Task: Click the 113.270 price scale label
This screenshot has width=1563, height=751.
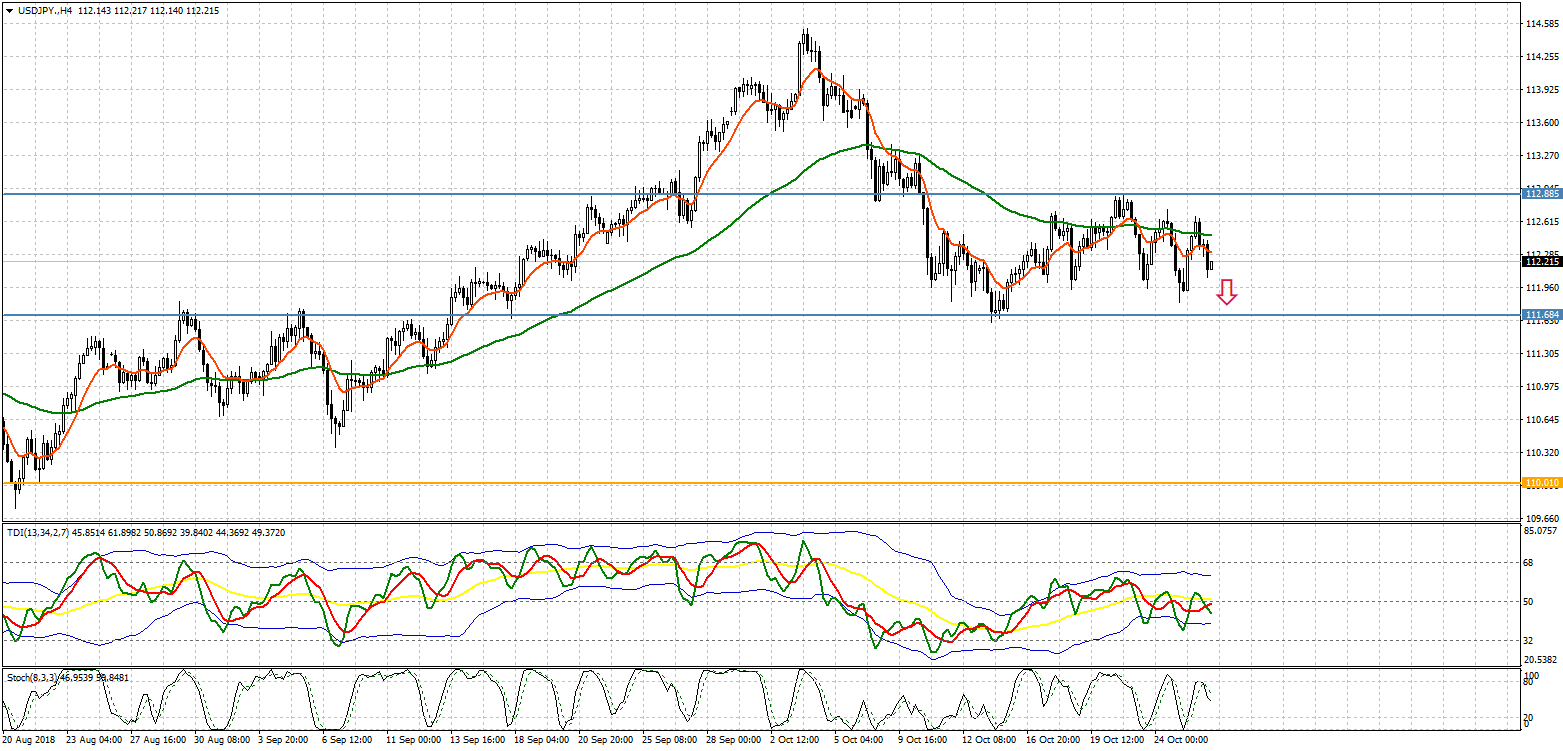Action: tap(1540, 156)
